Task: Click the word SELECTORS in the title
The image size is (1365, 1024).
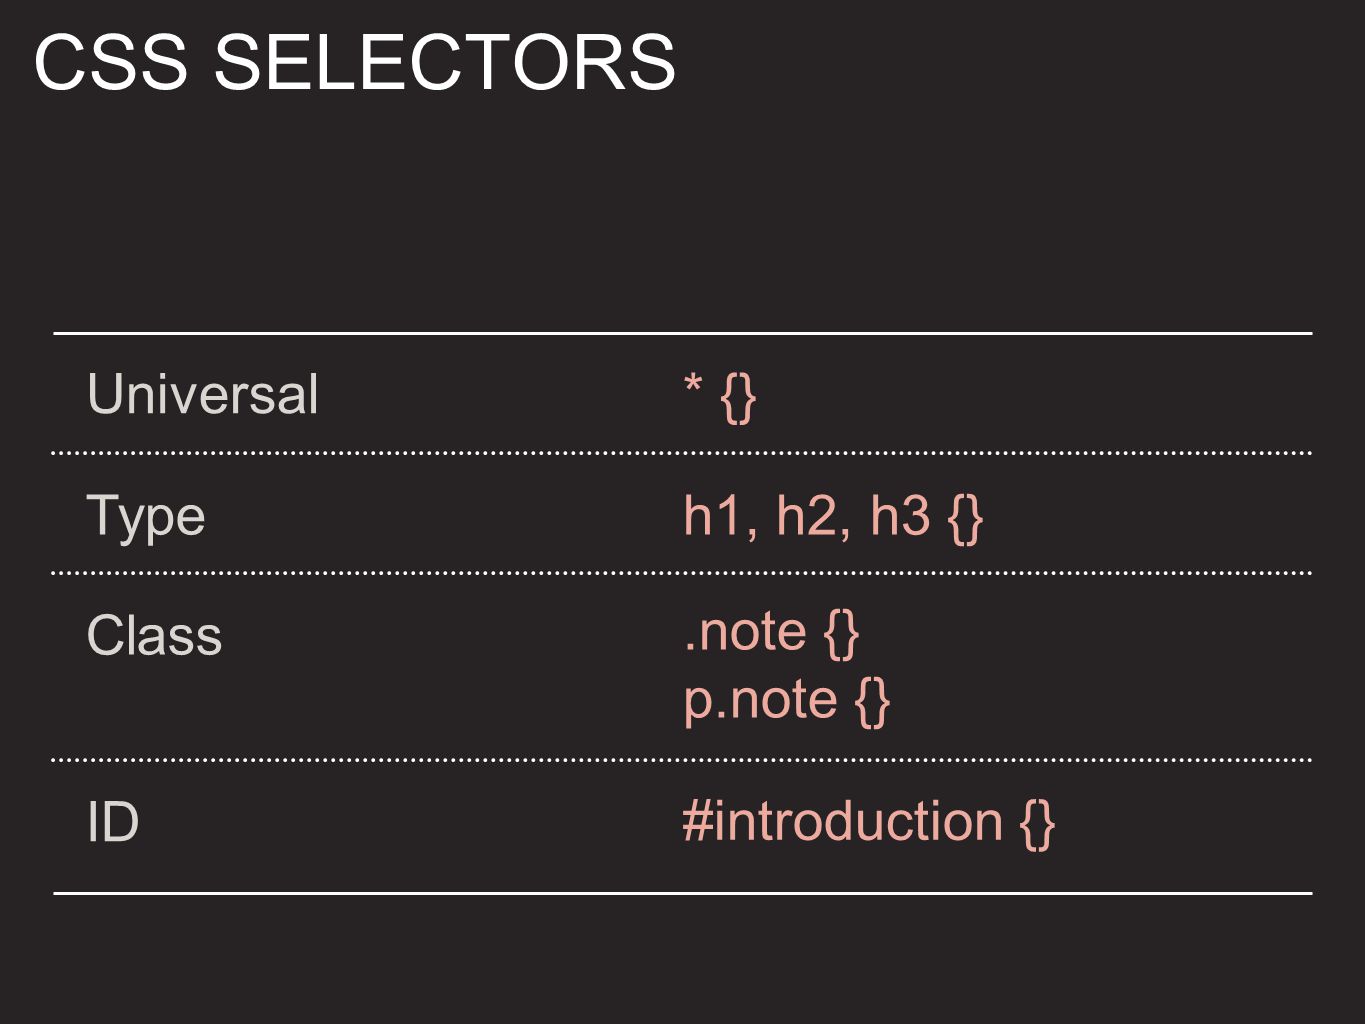Action: [x=445, y=62]
